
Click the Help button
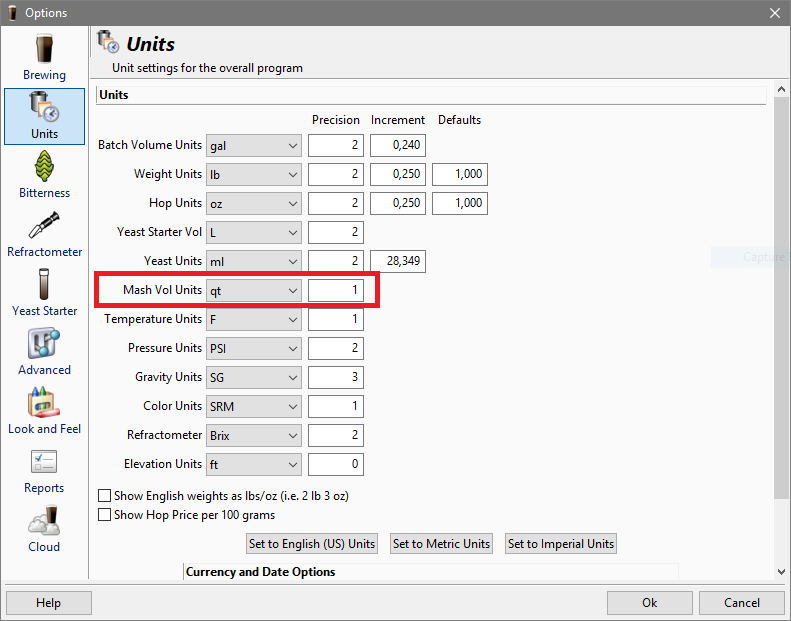(48, 603)
